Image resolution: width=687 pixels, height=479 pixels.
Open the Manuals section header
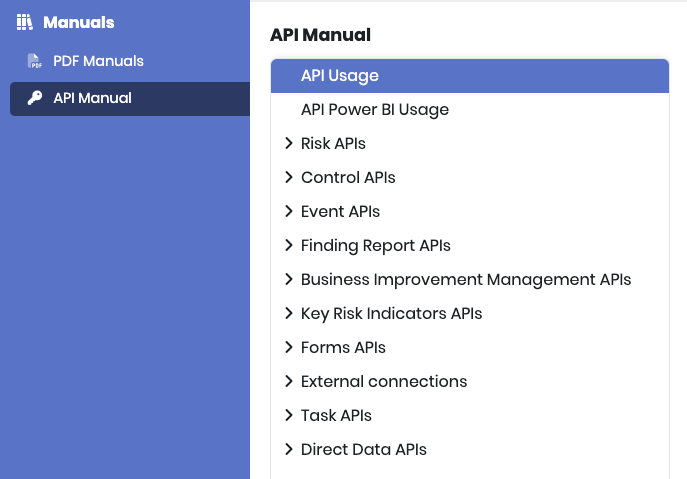pos(78,22)
